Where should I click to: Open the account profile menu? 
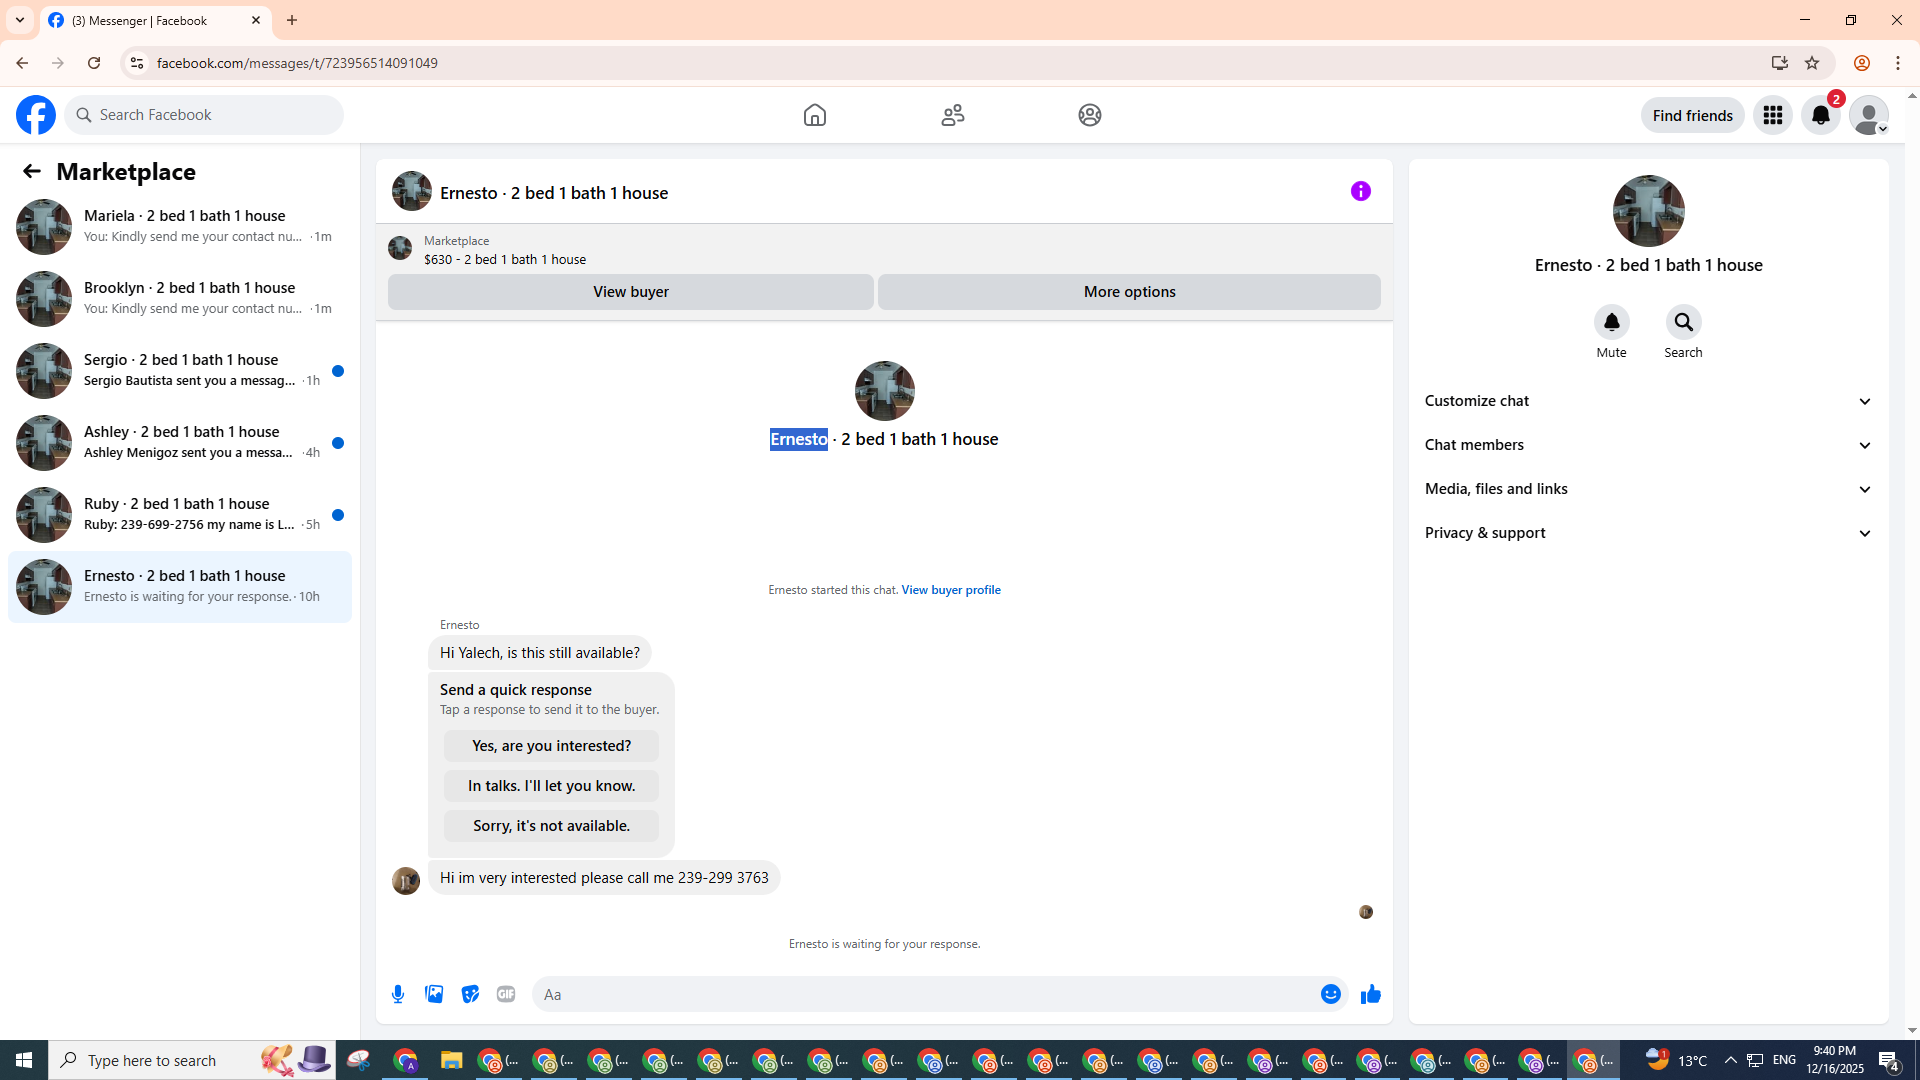coord(1869,115)
